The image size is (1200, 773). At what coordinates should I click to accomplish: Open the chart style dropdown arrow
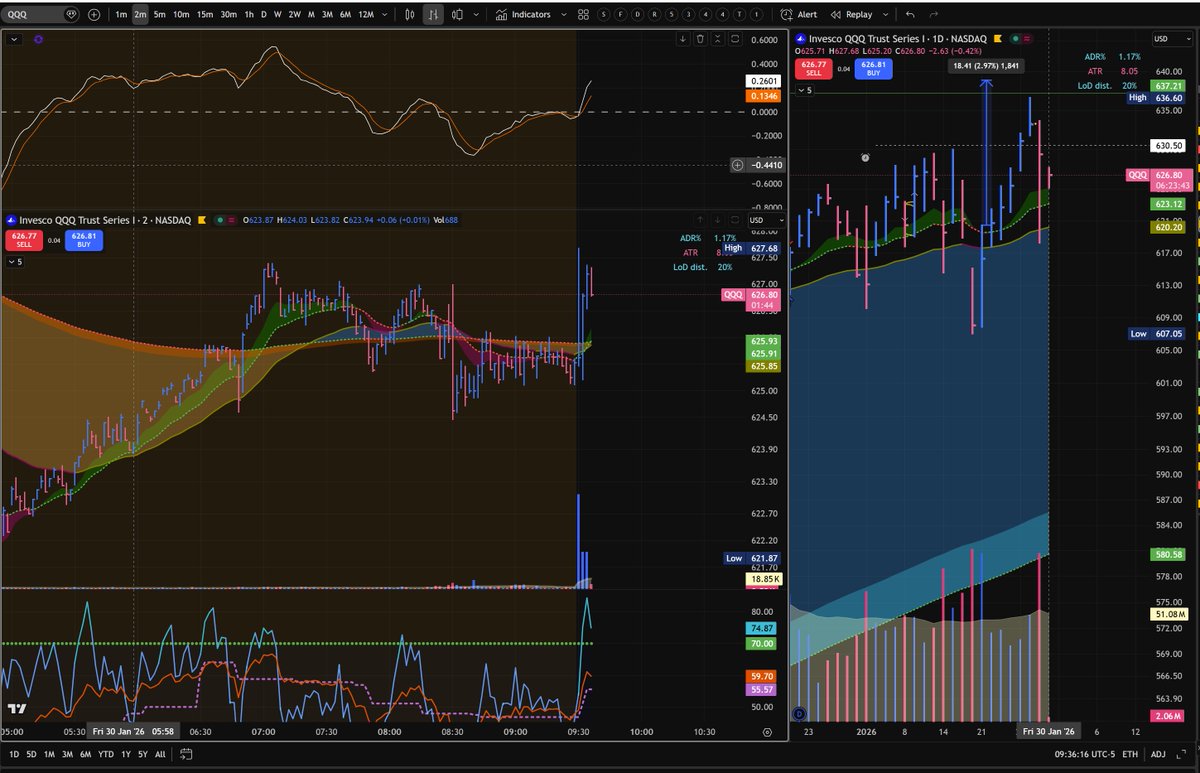[474, 15]
